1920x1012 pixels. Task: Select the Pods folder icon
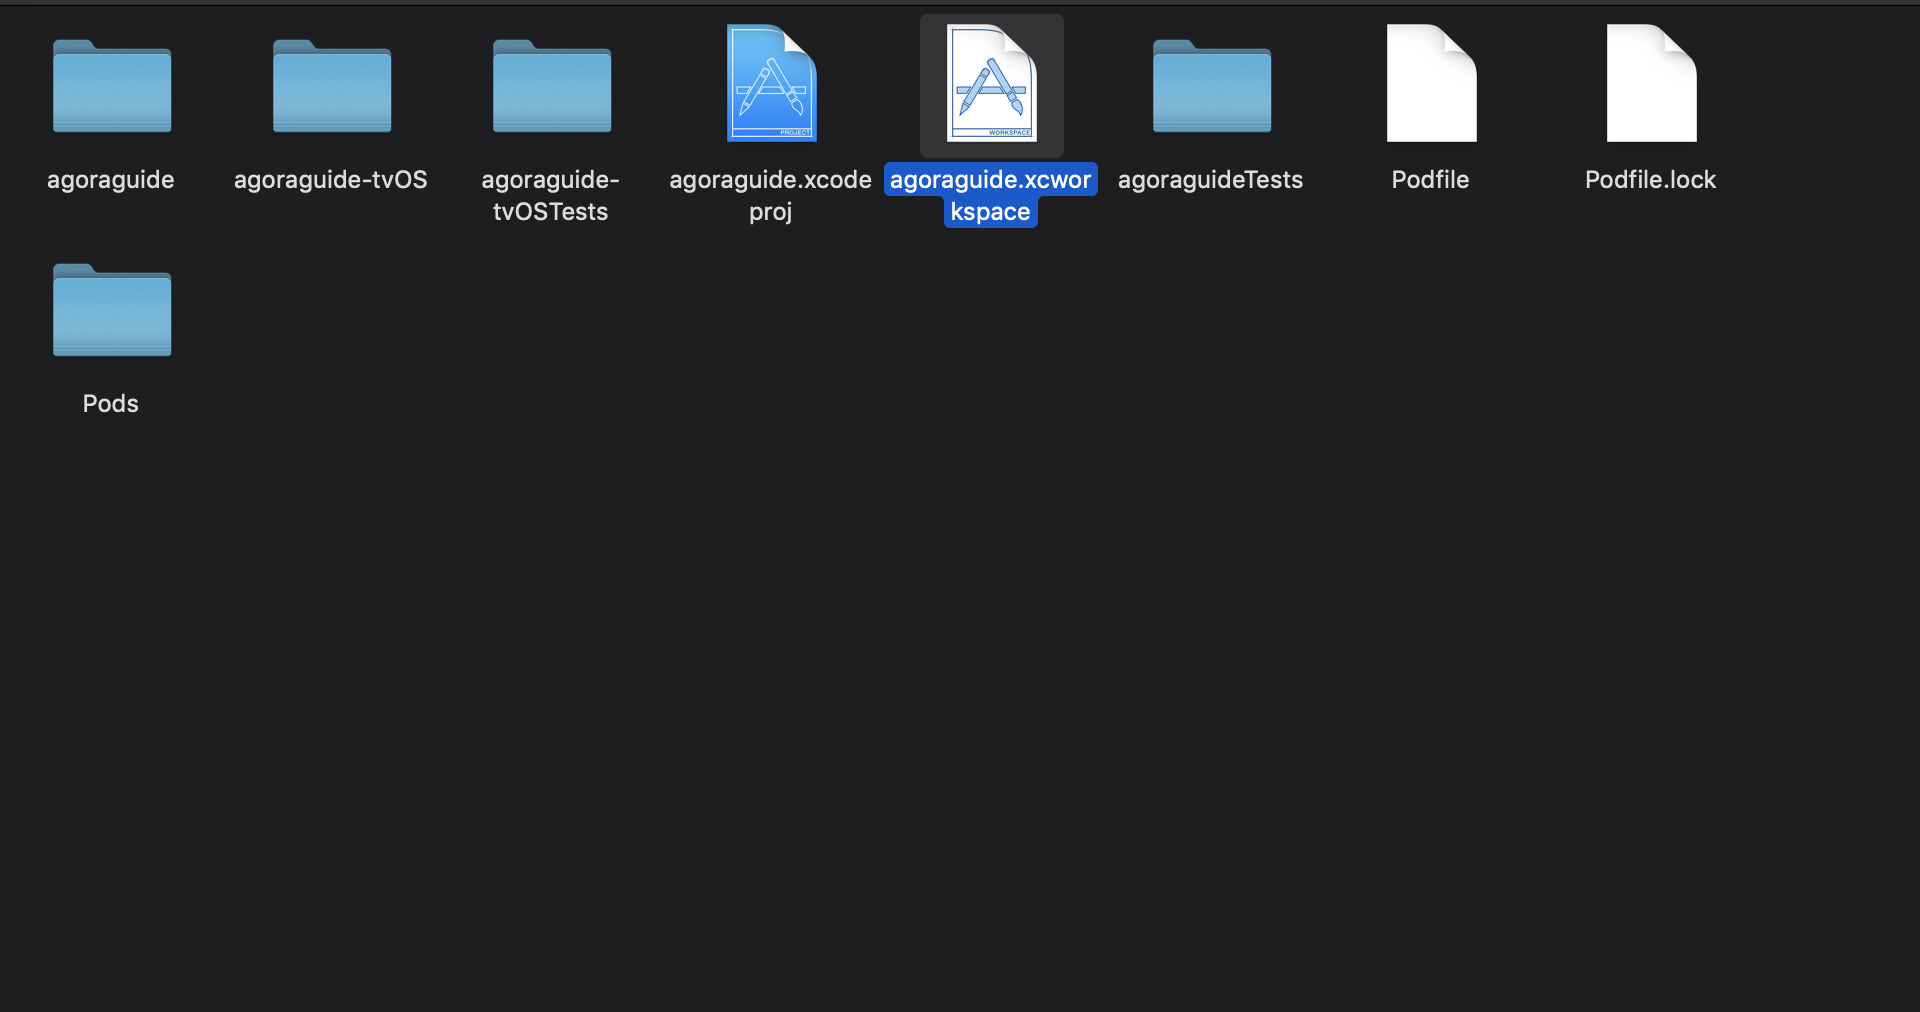point(112,310)
